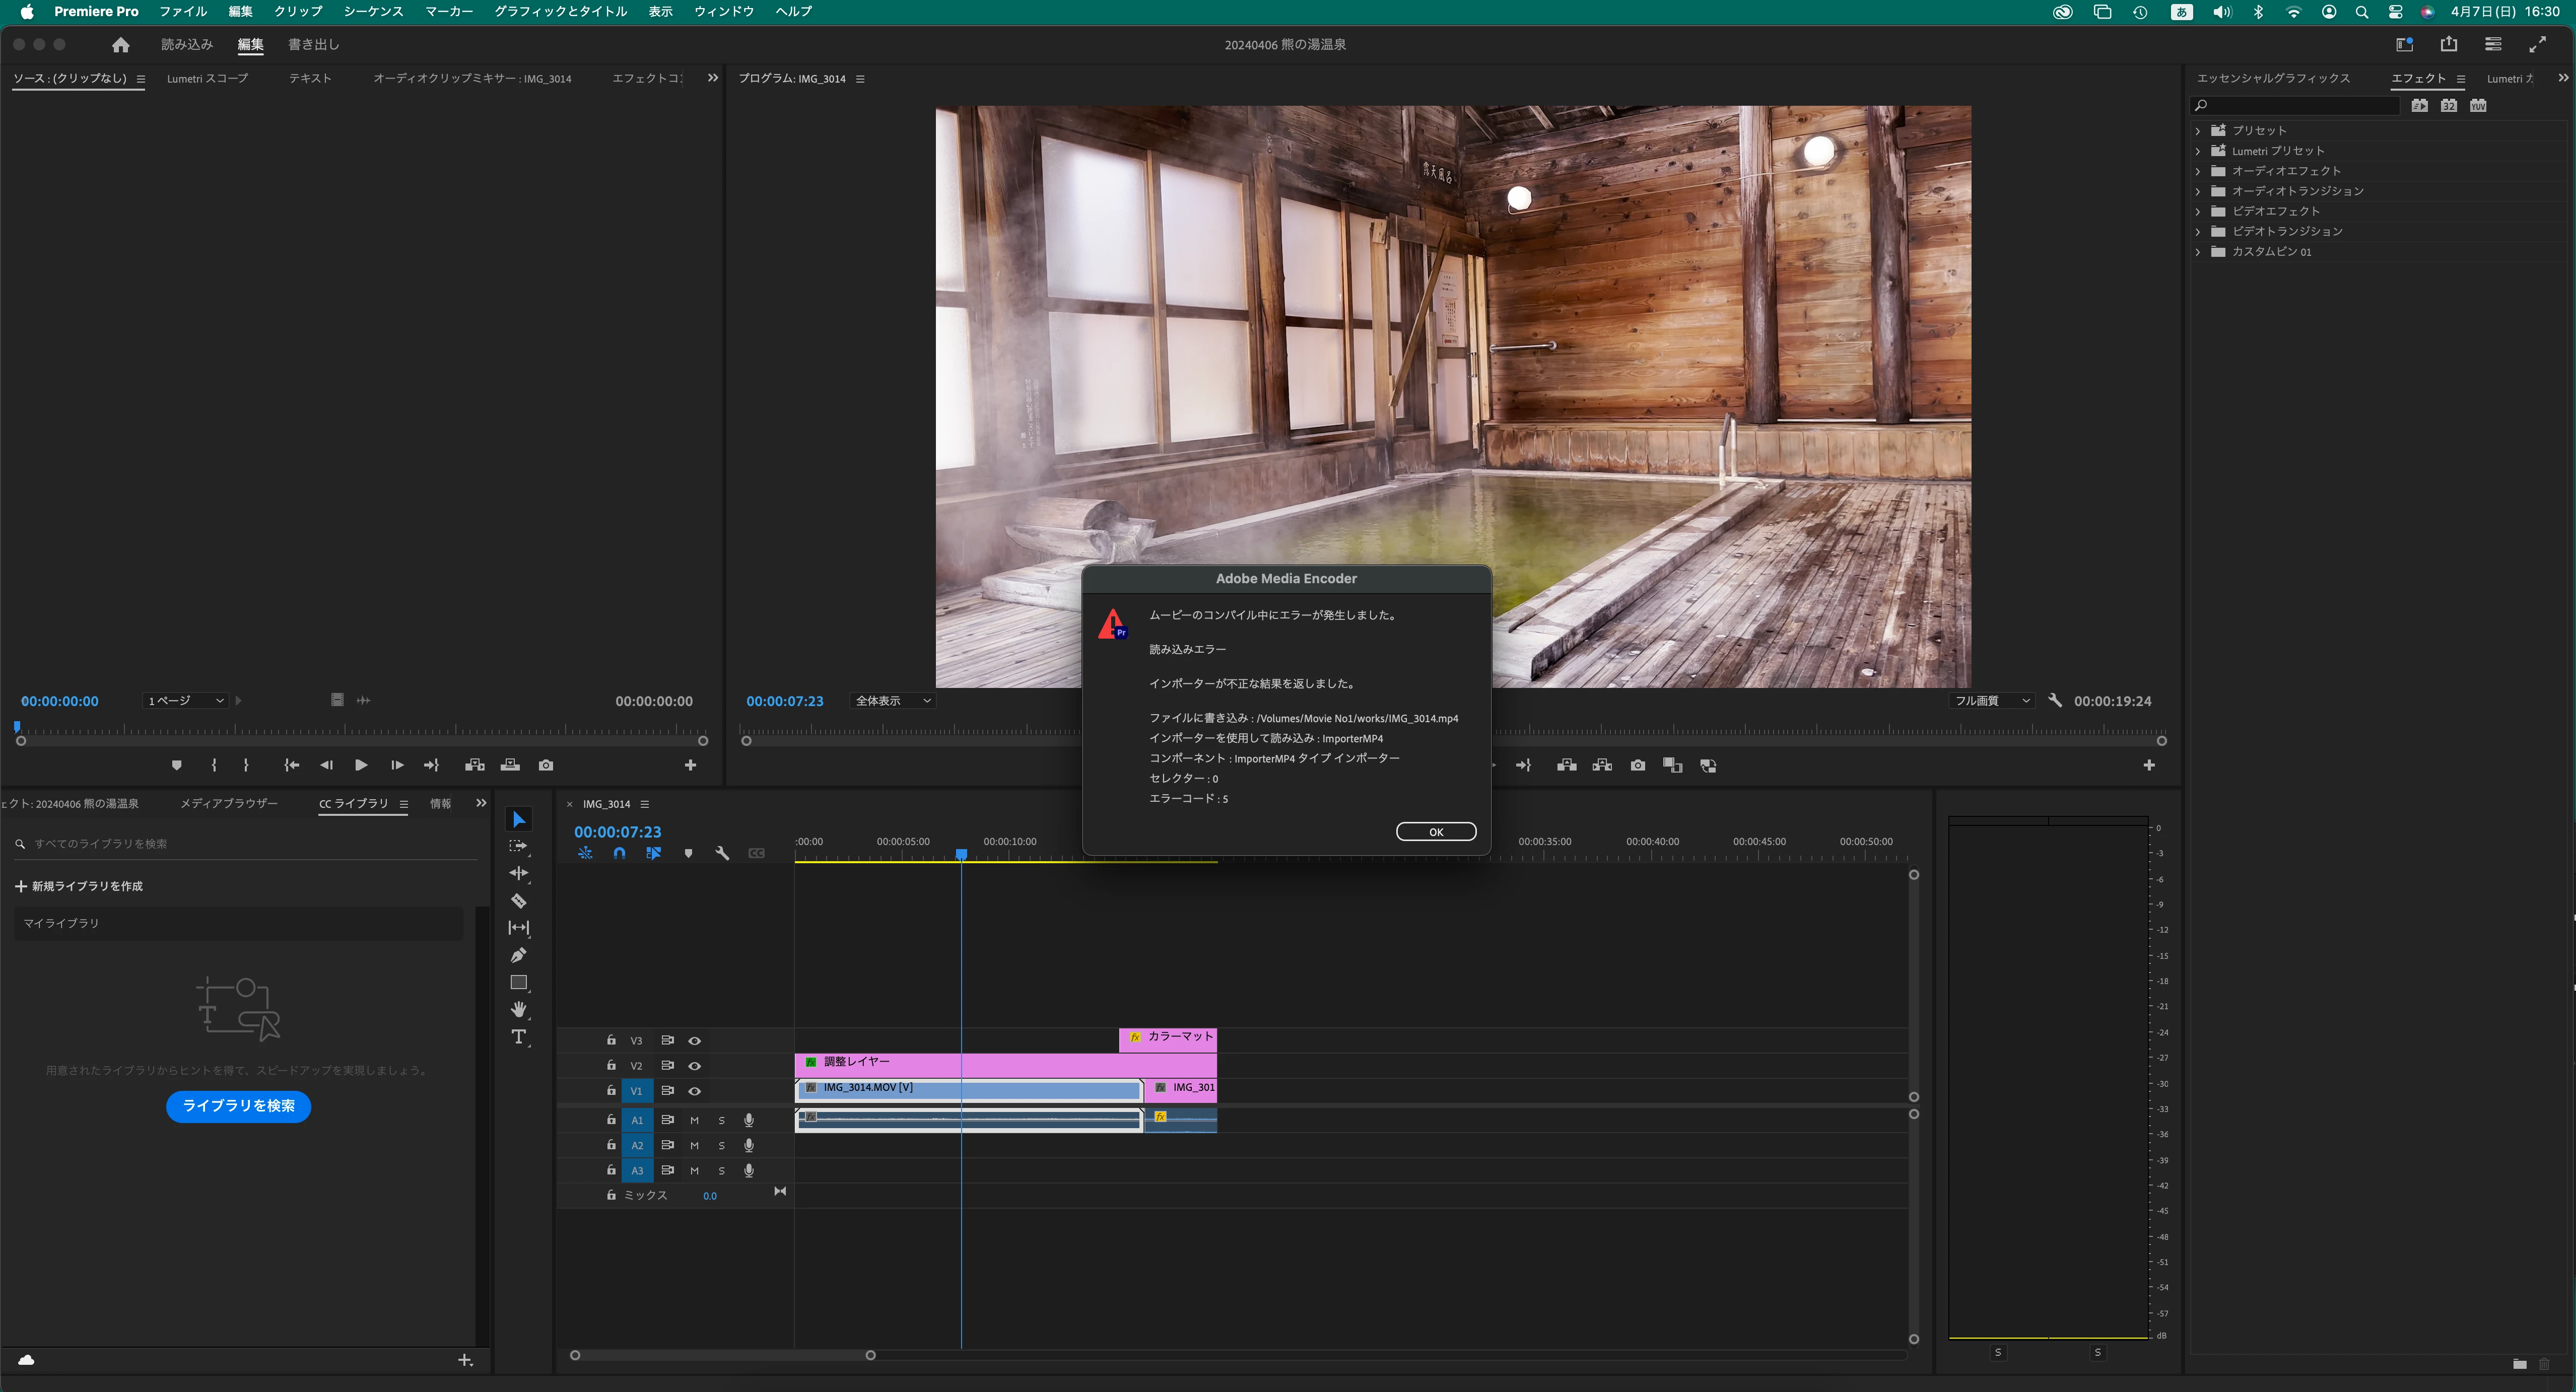The height and width of the screenshot is (1392, 2576).
Task: Hide the V2 track output eye
Action: [x=694, y=1066]
